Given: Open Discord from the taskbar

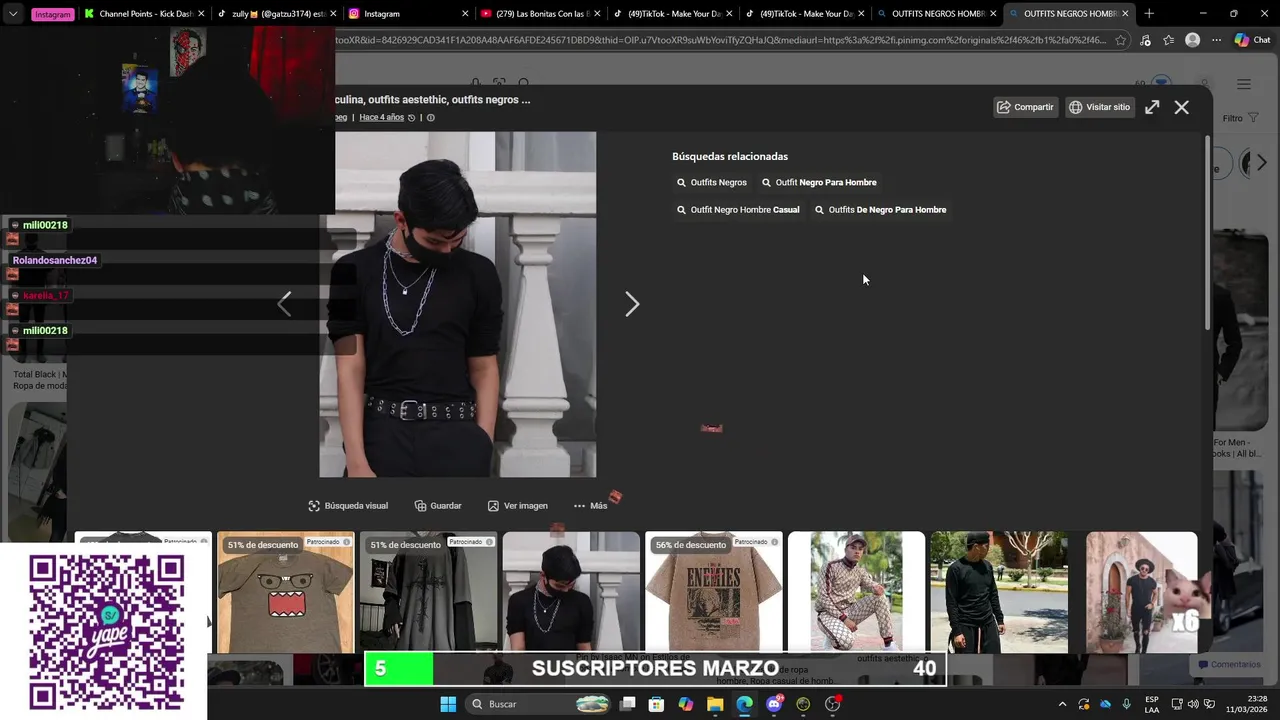Looking at the screenshot, I should 774,704.
